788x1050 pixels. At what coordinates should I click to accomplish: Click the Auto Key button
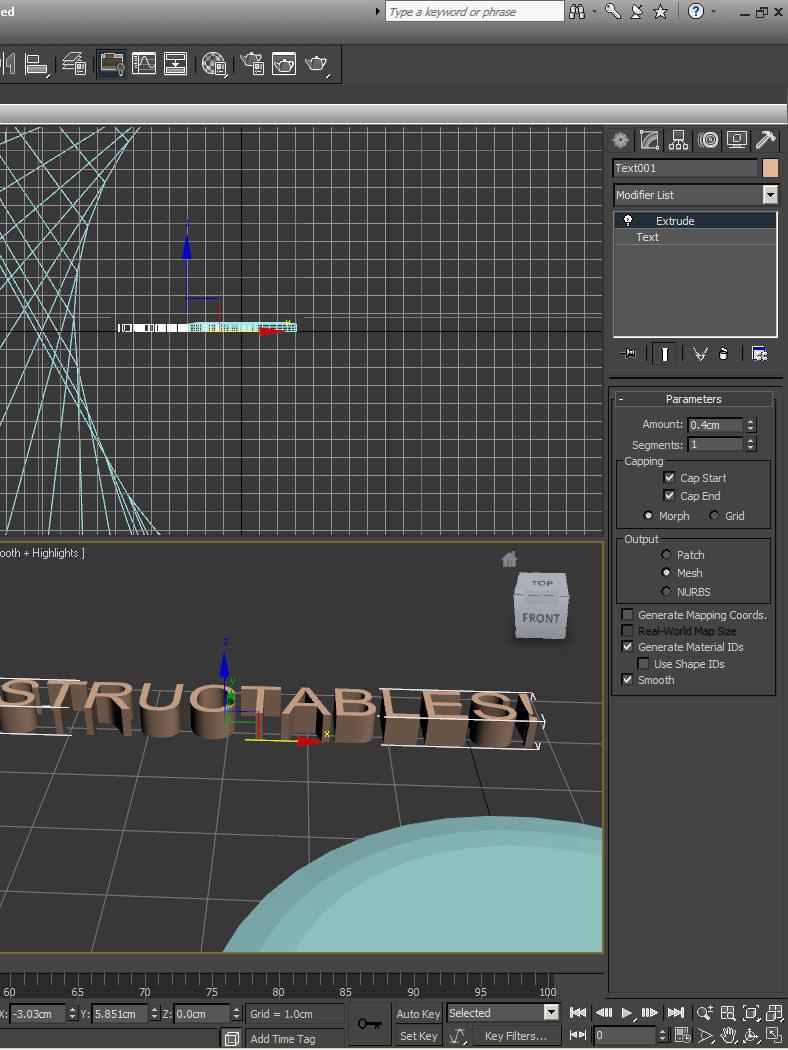[418, 1014]
